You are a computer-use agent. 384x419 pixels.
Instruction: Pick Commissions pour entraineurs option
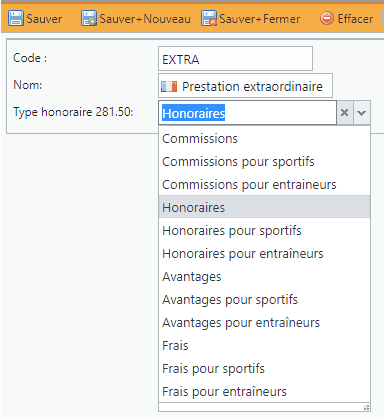pos(264,185)
